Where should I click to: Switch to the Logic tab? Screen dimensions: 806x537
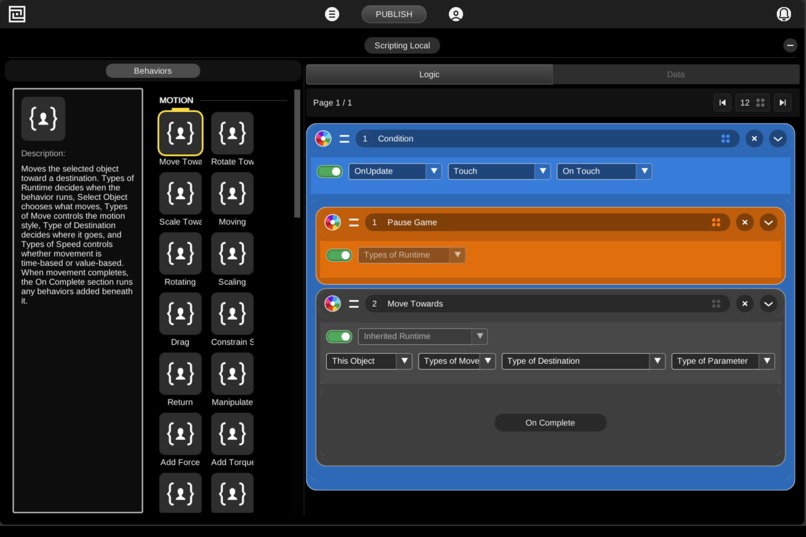coord(429,75)
